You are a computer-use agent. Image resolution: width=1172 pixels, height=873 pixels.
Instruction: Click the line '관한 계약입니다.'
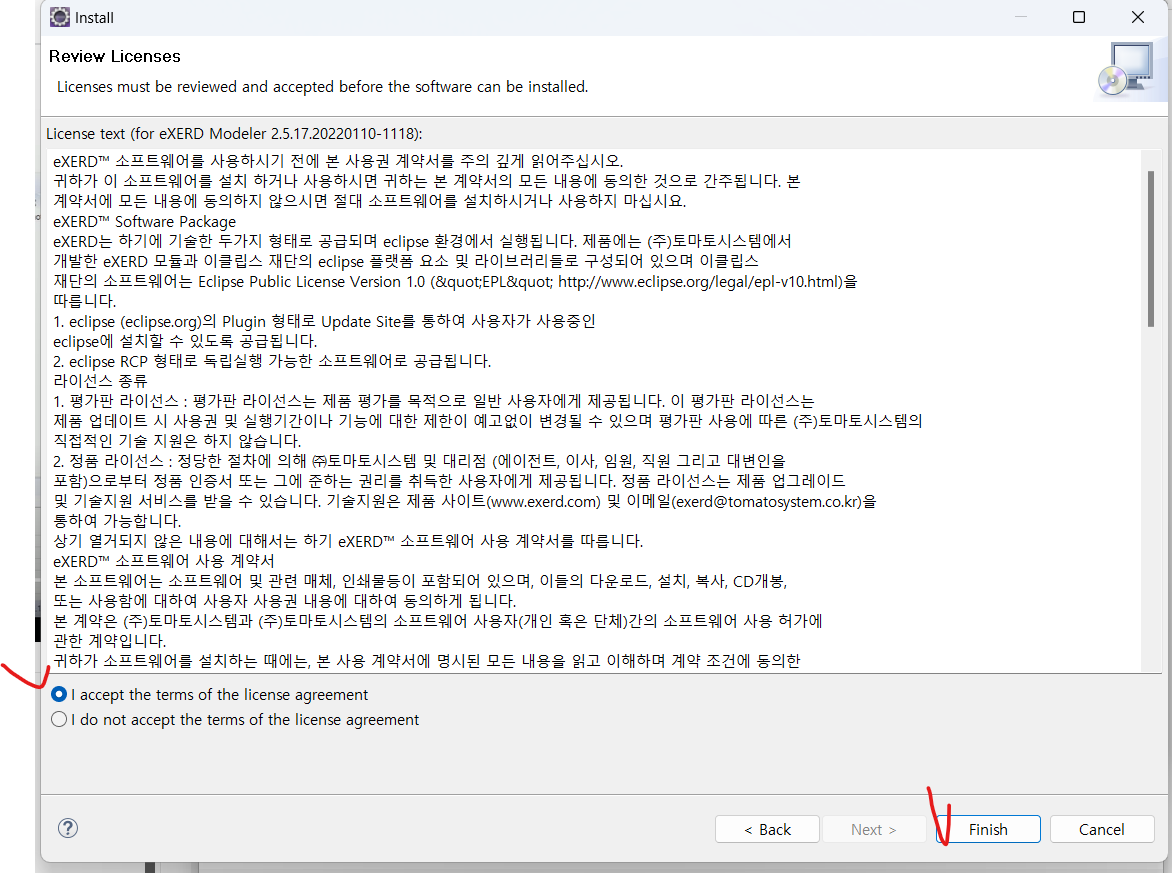[110, 641]
